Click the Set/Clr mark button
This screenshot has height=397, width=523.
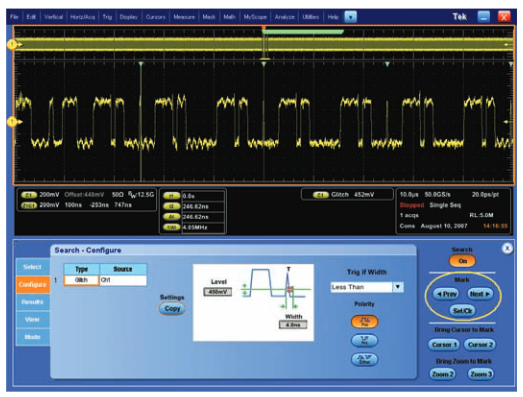[462, 311]
